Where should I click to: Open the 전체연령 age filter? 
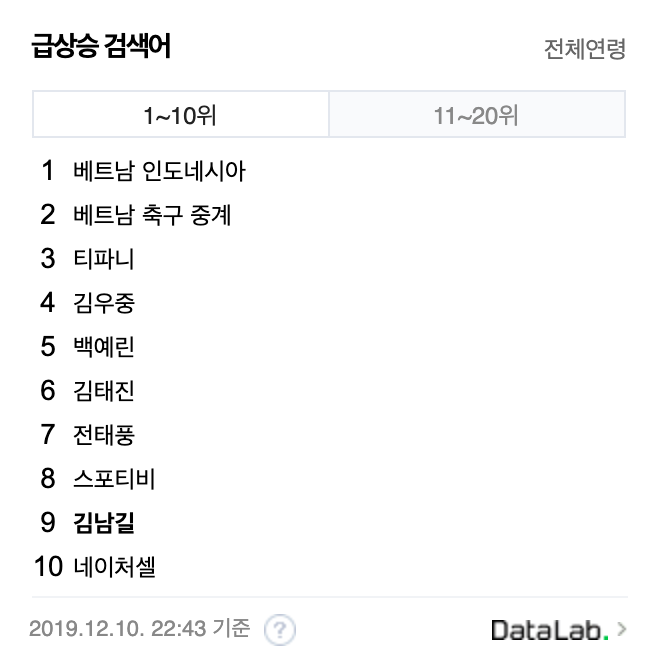click(x=585, y=49)
